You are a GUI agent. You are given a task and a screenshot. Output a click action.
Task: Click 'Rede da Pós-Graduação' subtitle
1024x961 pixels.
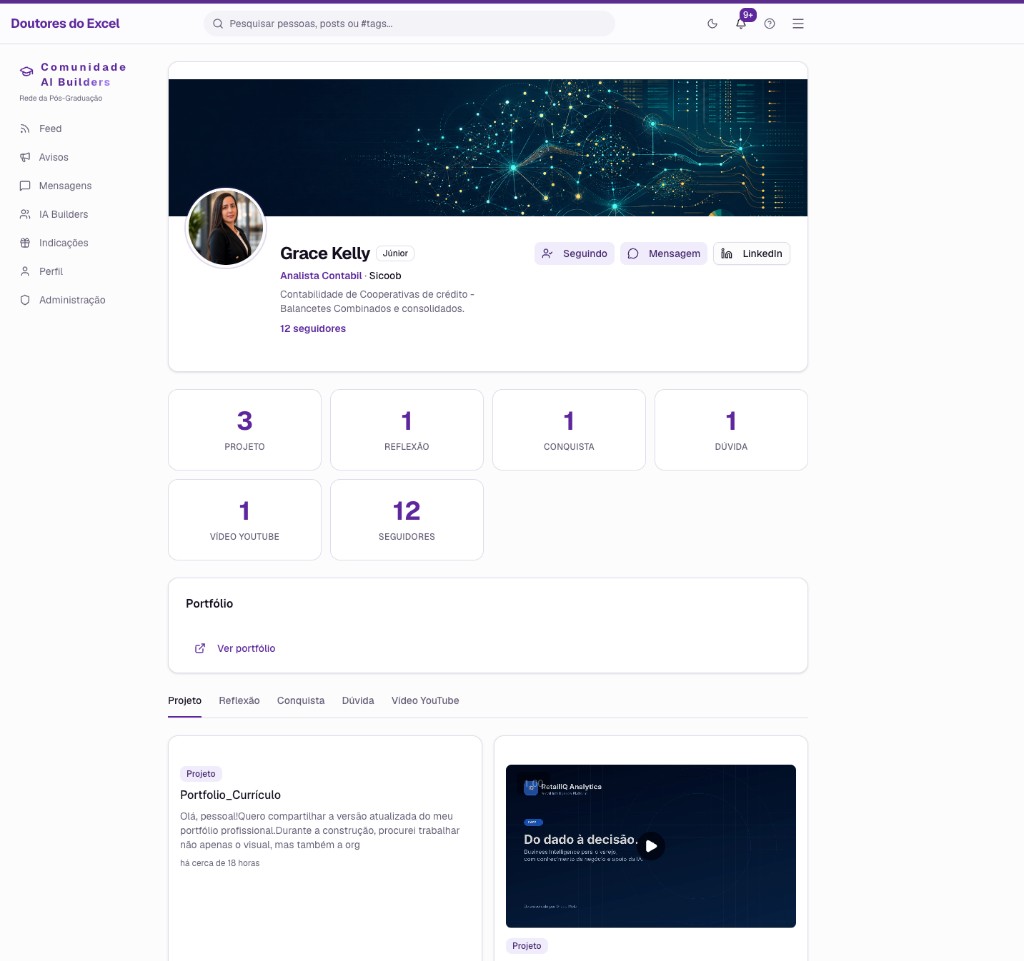click(61, 99)
